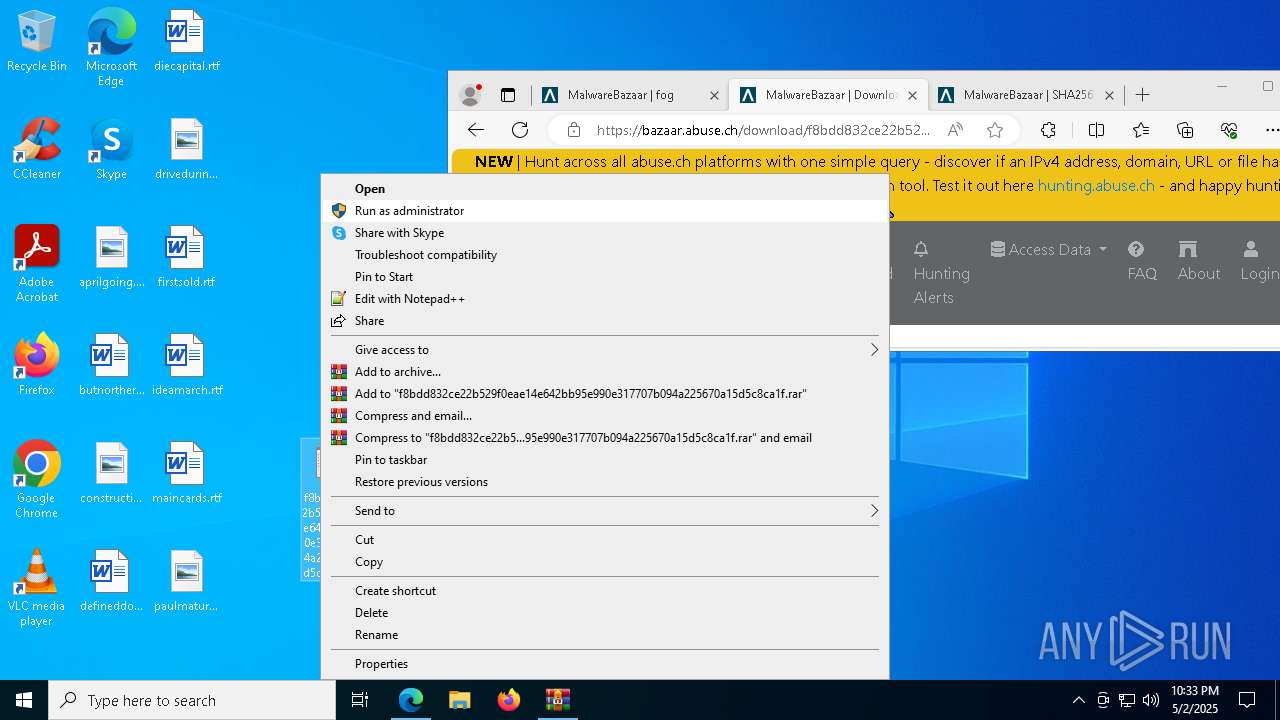The width and height of the screenshot is (1280, 720).
Task: Go to FAQ page link
Action: click(x=1142, y=261)
